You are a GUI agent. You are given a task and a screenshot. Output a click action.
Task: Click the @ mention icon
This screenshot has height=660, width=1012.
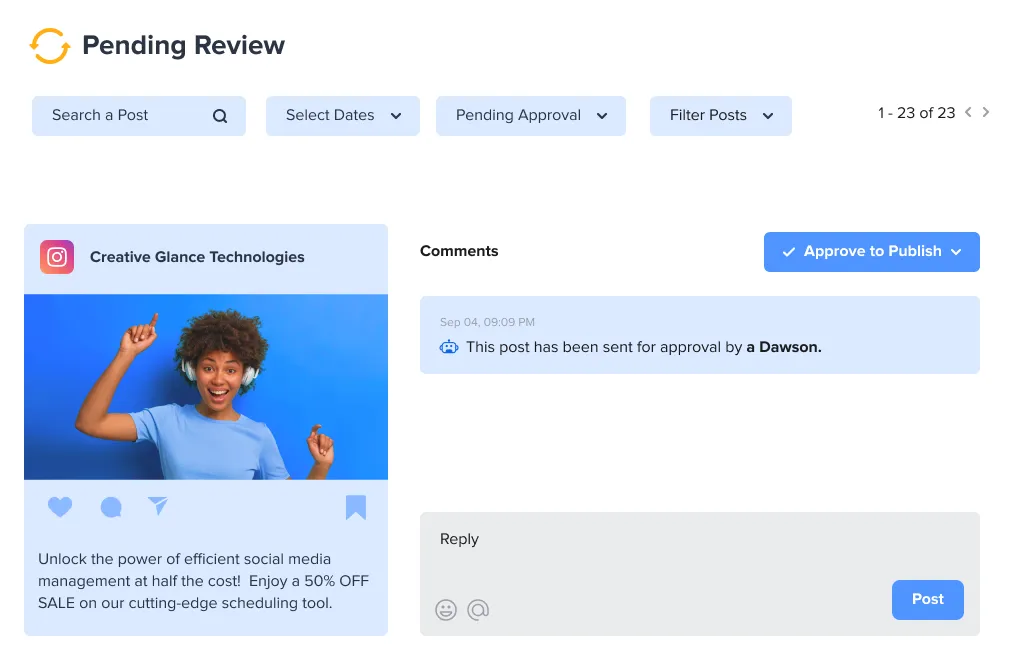[478, 610]
